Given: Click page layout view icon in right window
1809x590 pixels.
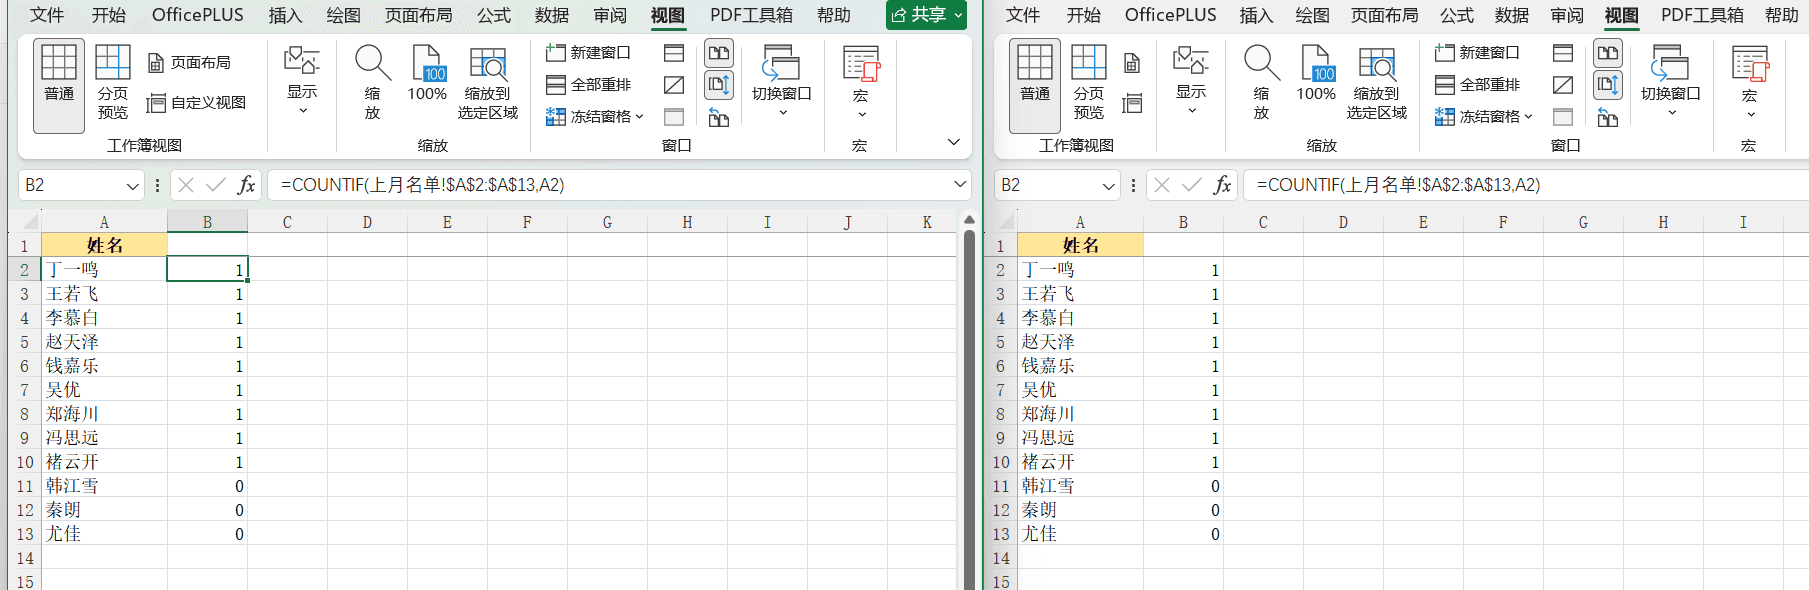Looking at the screenshot, I should coord(1132,63).
